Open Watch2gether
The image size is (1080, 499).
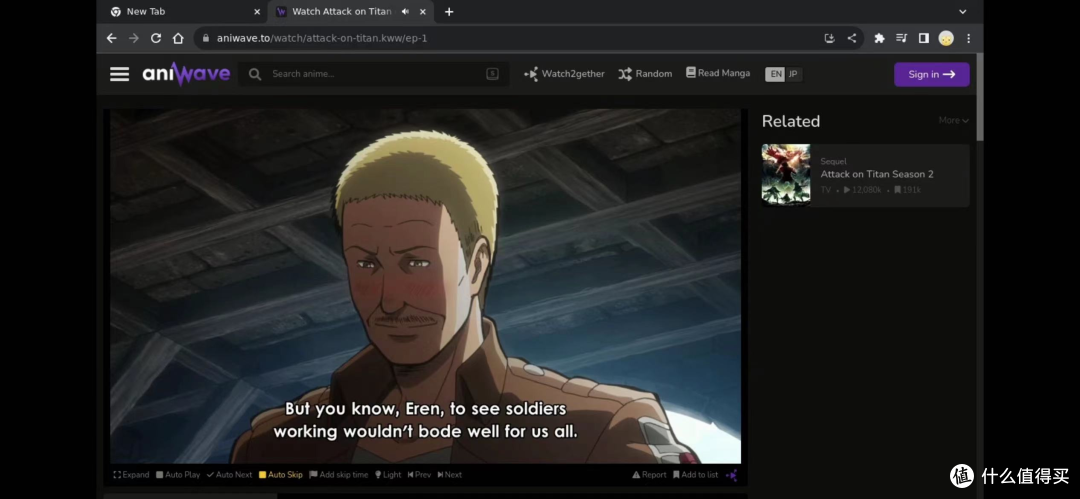[x=564, y=74]
